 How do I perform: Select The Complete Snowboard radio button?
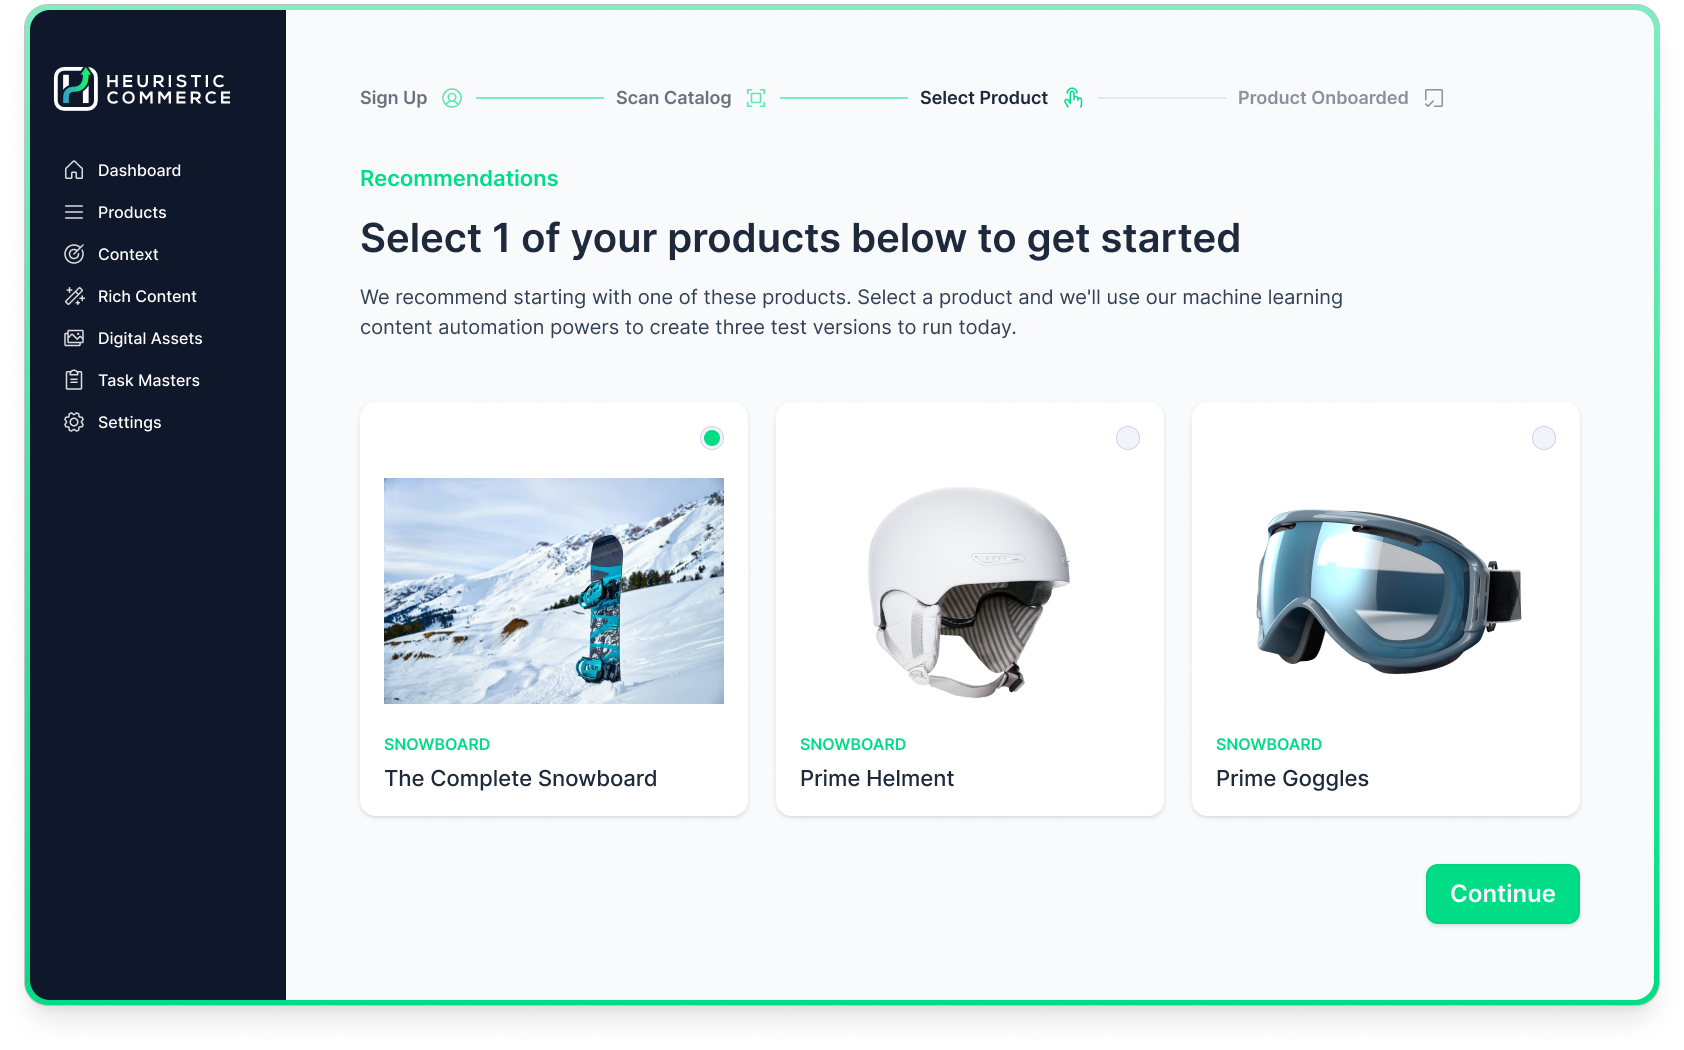coord(712,438)
